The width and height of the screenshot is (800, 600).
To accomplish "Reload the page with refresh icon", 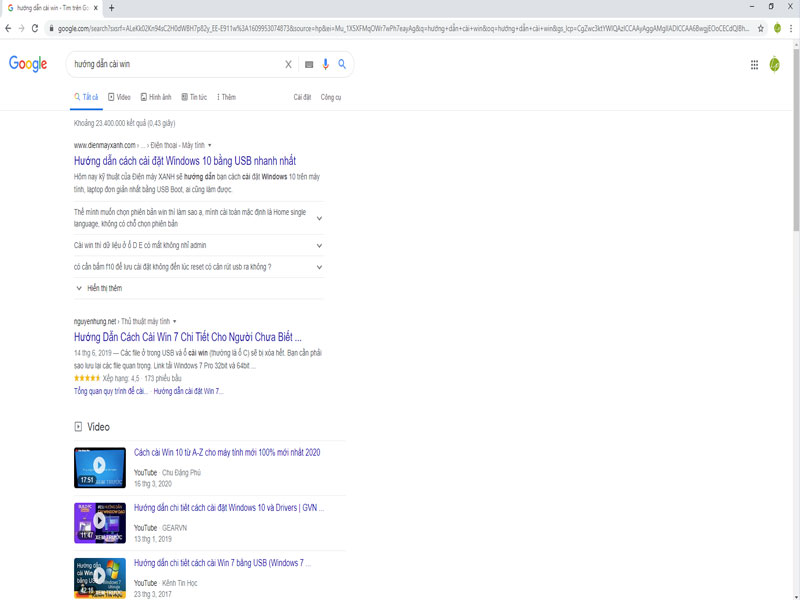I will click(35, 29).
